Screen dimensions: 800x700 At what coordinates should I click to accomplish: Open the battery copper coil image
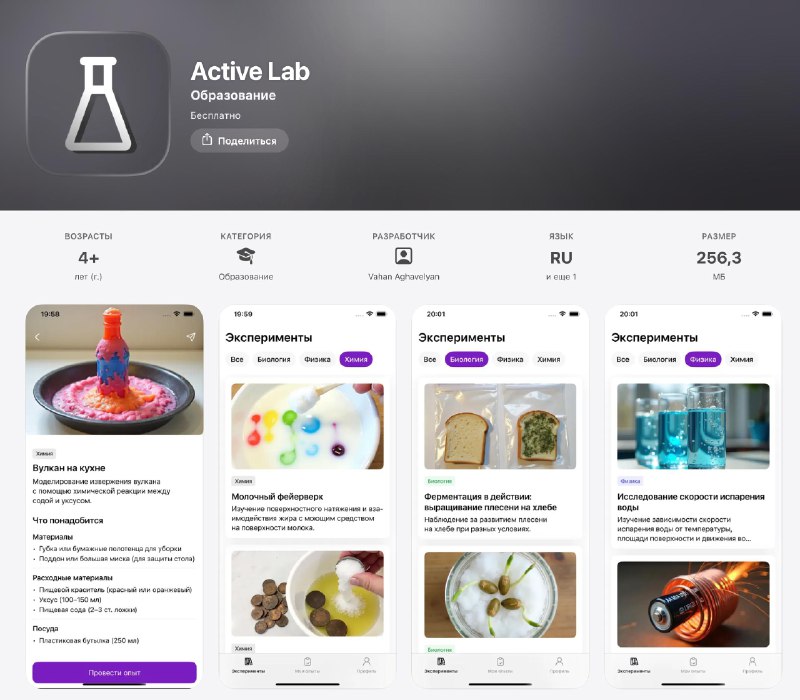pyautogui.click(x=693, y=604)
